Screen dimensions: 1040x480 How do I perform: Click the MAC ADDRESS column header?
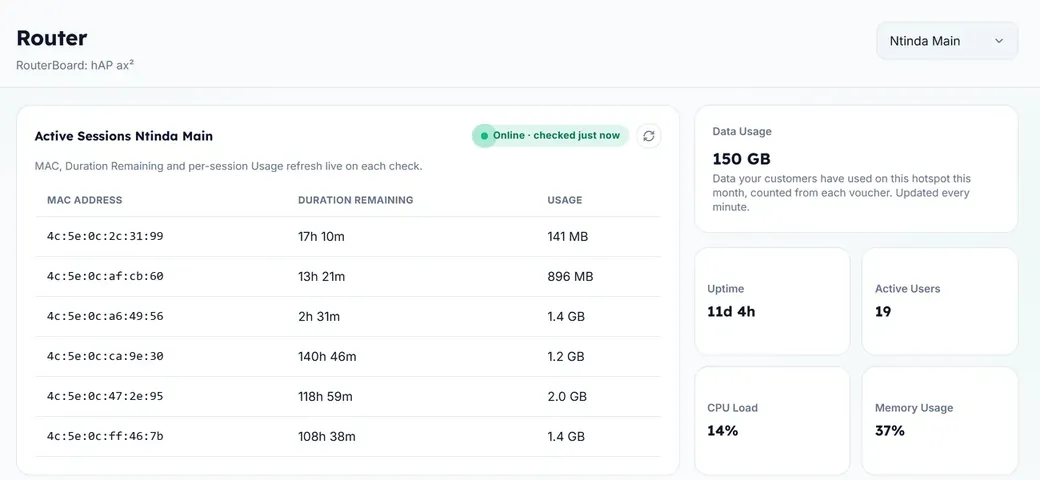click(84, 200)
